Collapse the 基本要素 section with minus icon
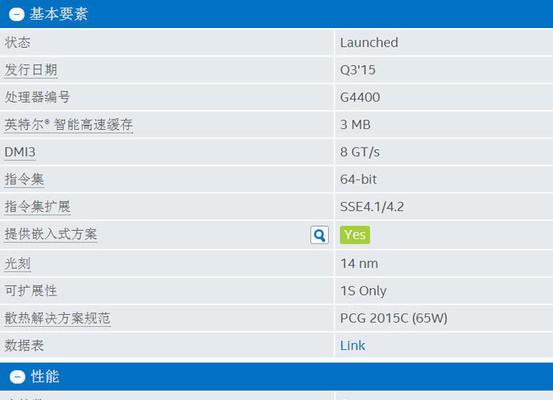Viewport: 553px width, 400px height. pos(17,14)
